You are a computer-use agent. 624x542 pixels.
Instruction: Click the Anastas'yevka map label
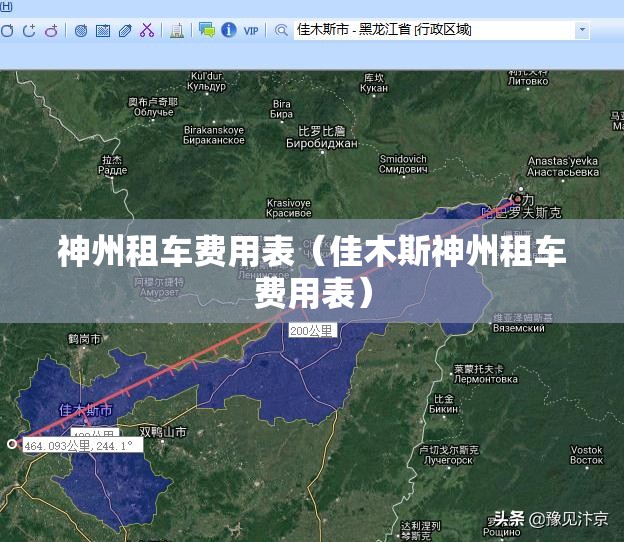(563, 161)
